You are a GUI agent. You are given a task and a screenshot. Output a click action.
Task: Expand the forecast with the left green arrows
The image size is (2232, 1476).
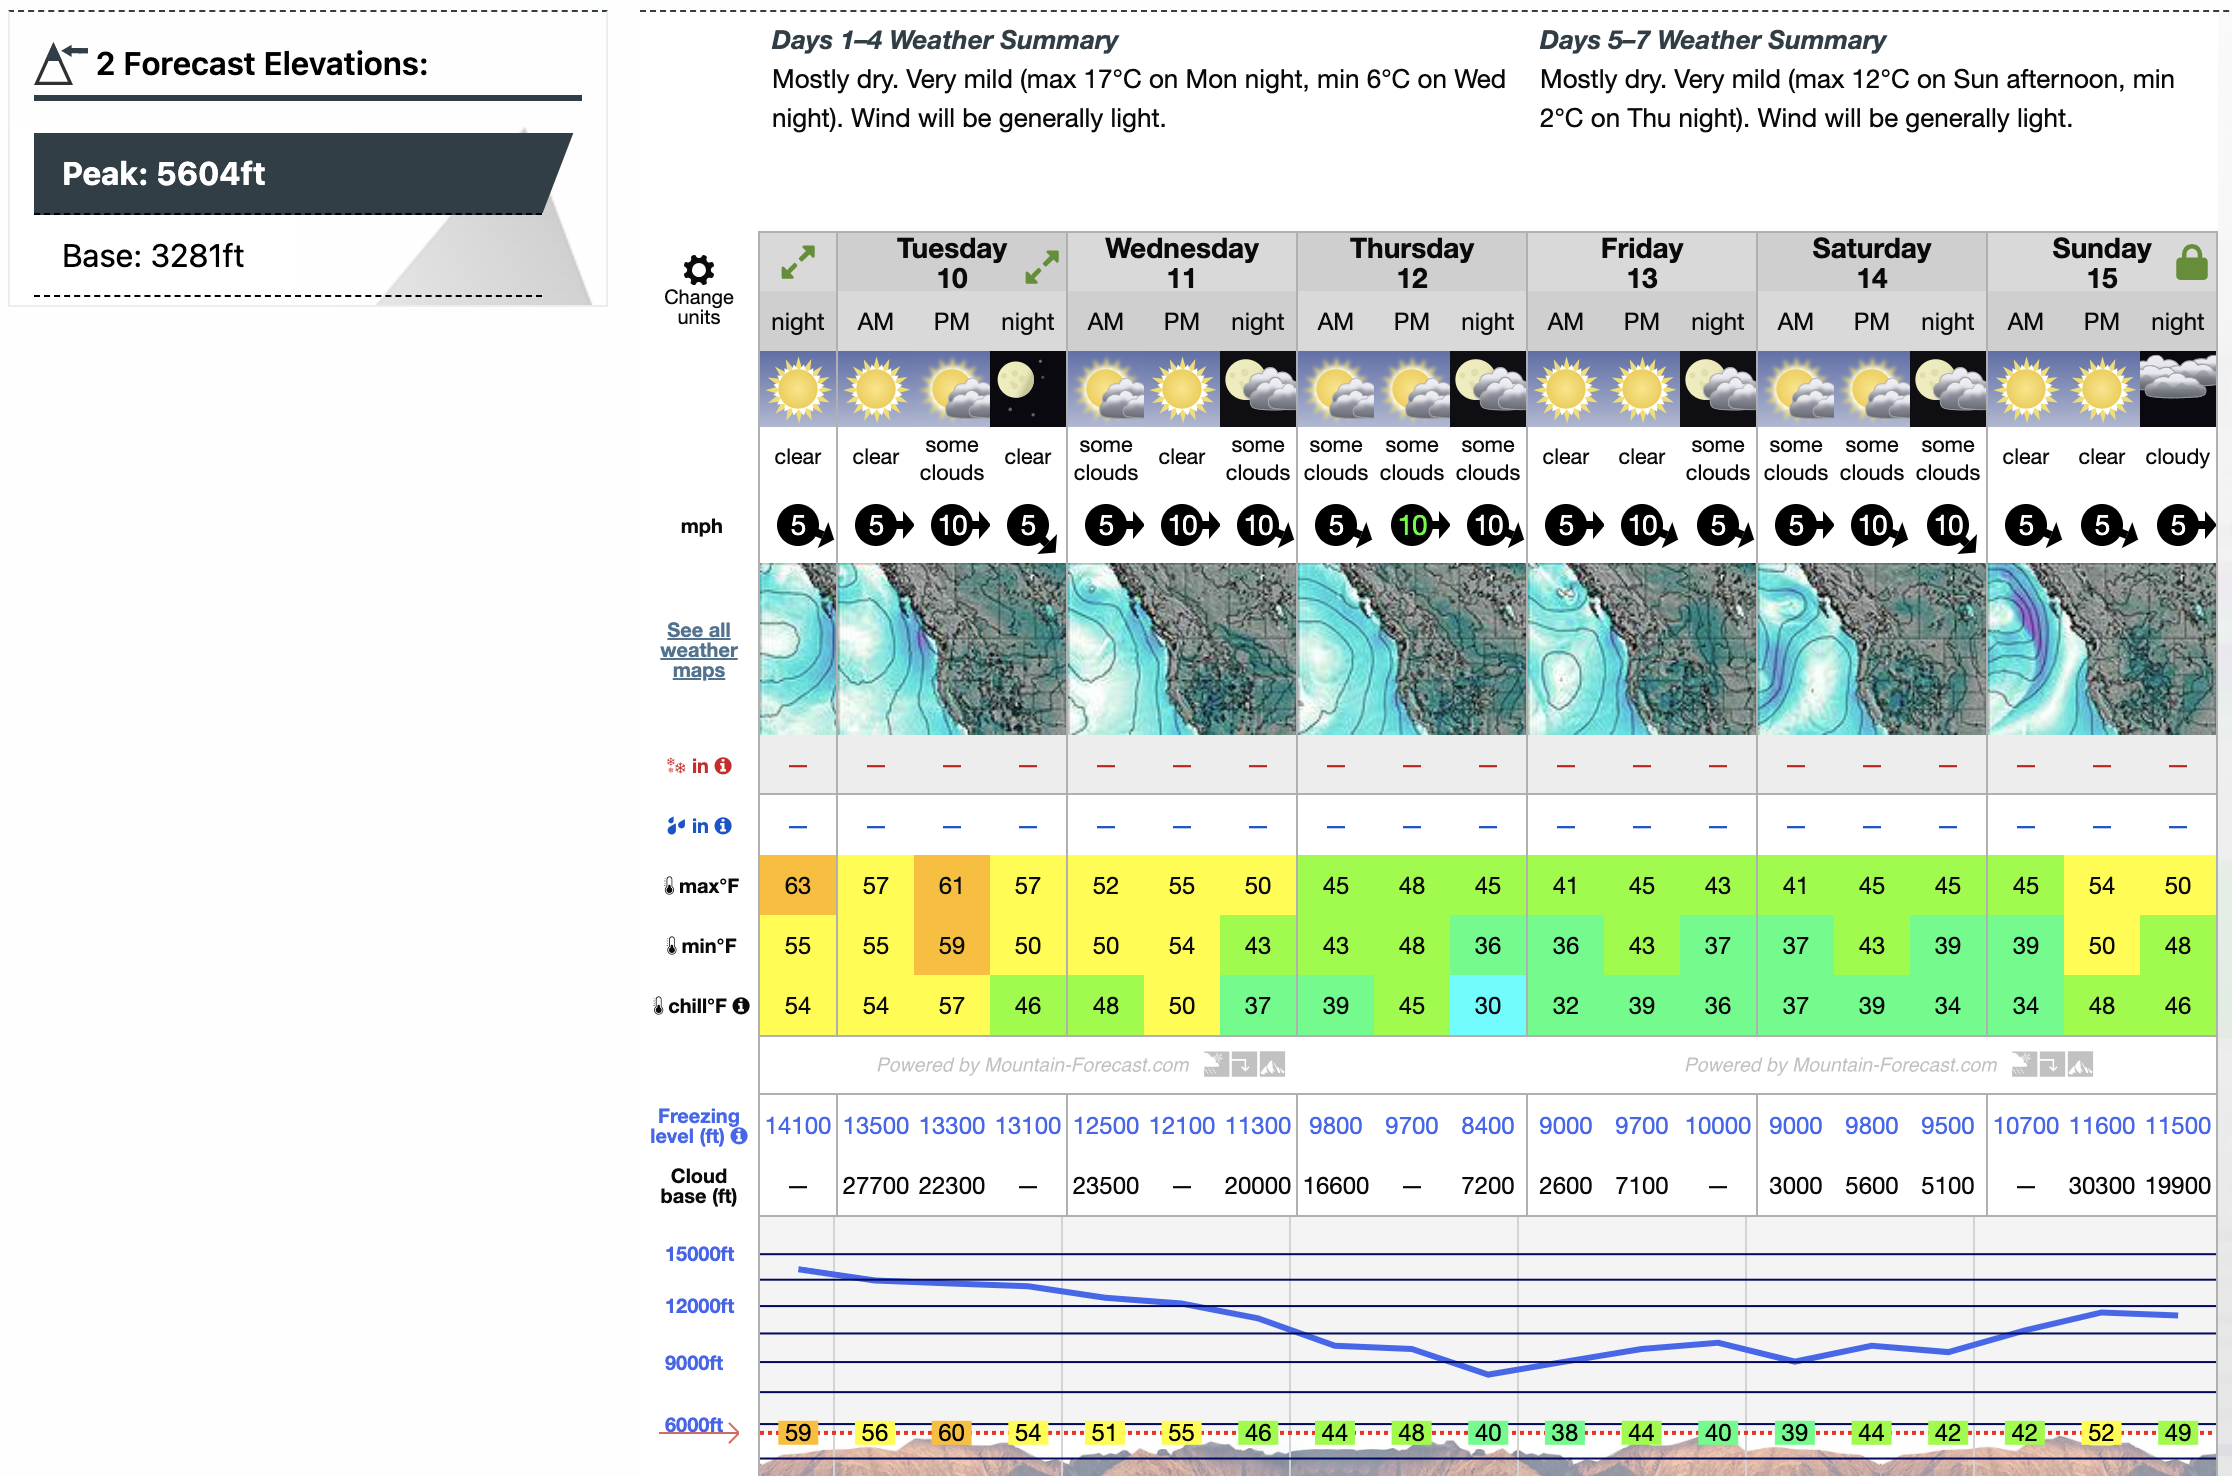point(797,262)
